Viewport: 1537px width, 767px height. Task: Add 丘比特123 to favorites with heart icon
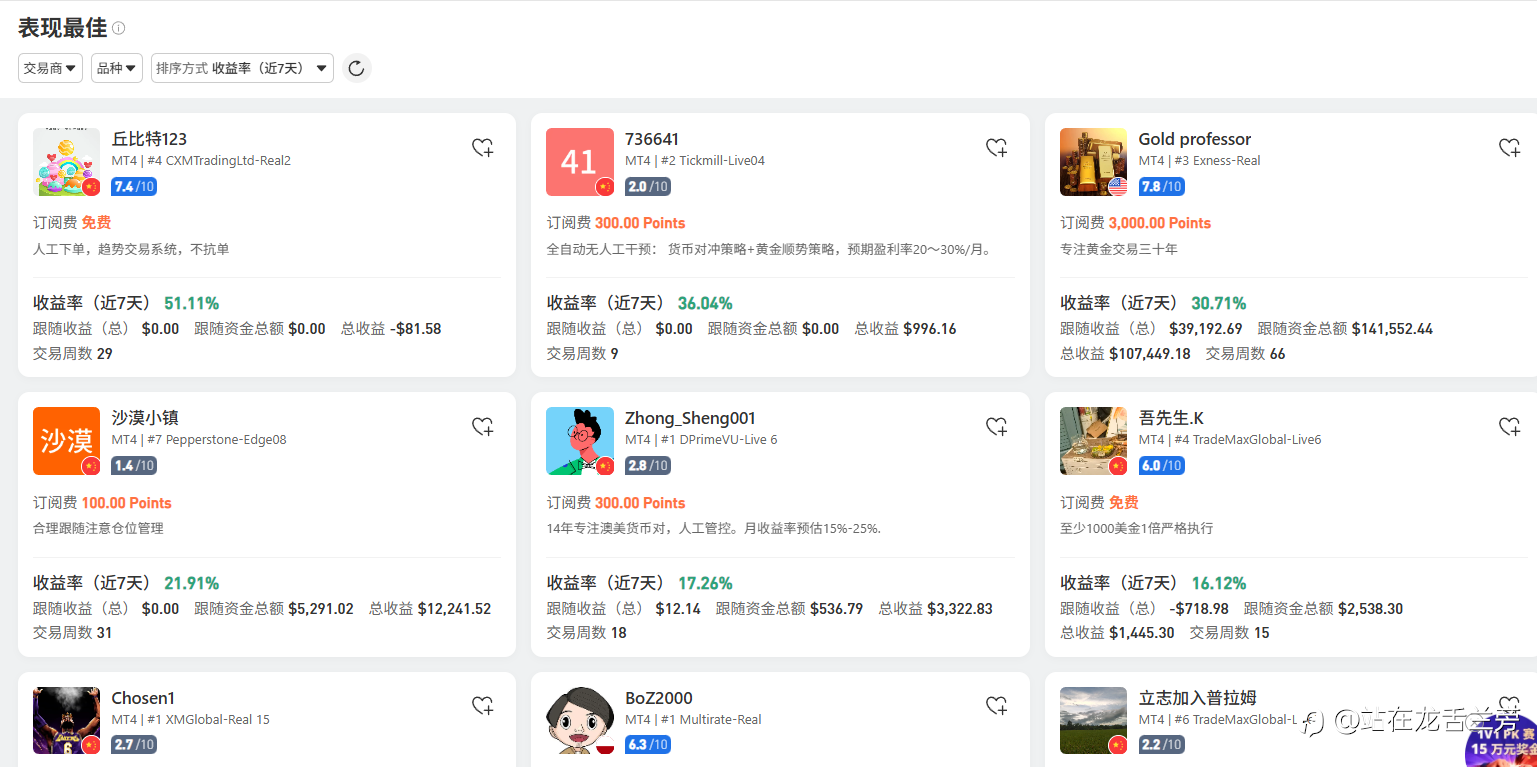[483, 148]
